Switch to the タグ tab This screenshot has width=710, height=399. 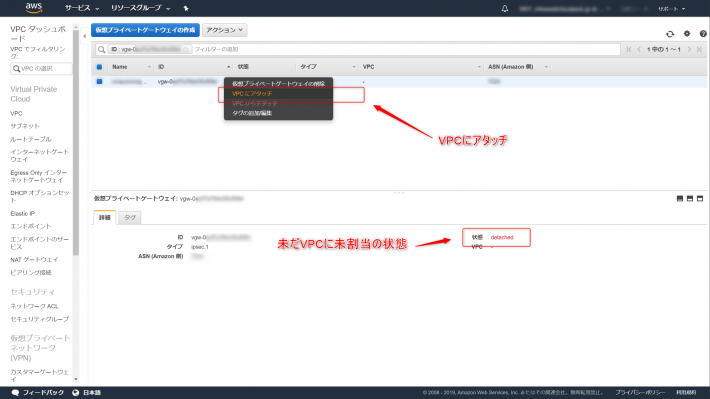point(130,217)
